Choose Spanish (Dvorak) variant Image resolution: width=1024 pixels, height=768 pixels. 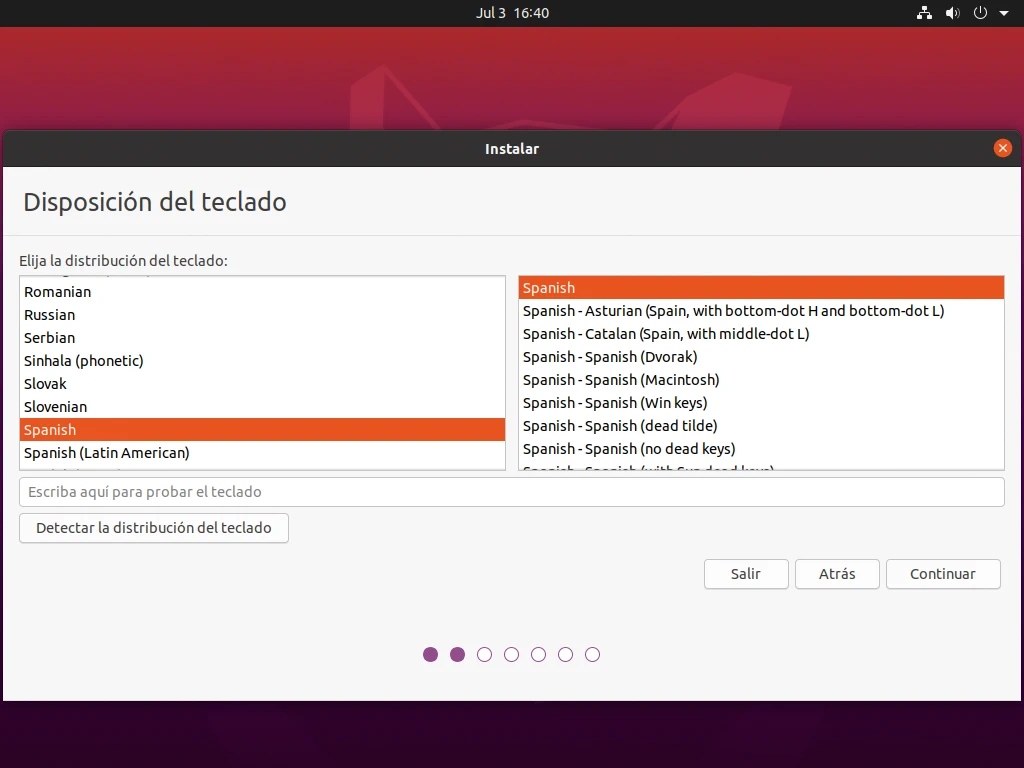[610, 357]
